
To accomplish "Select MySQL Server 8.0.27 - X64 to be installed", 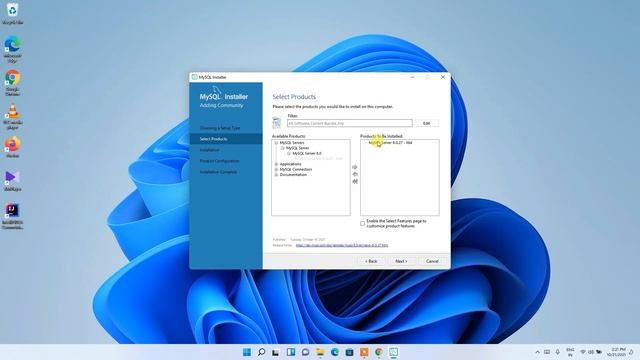I will [390, 143].
